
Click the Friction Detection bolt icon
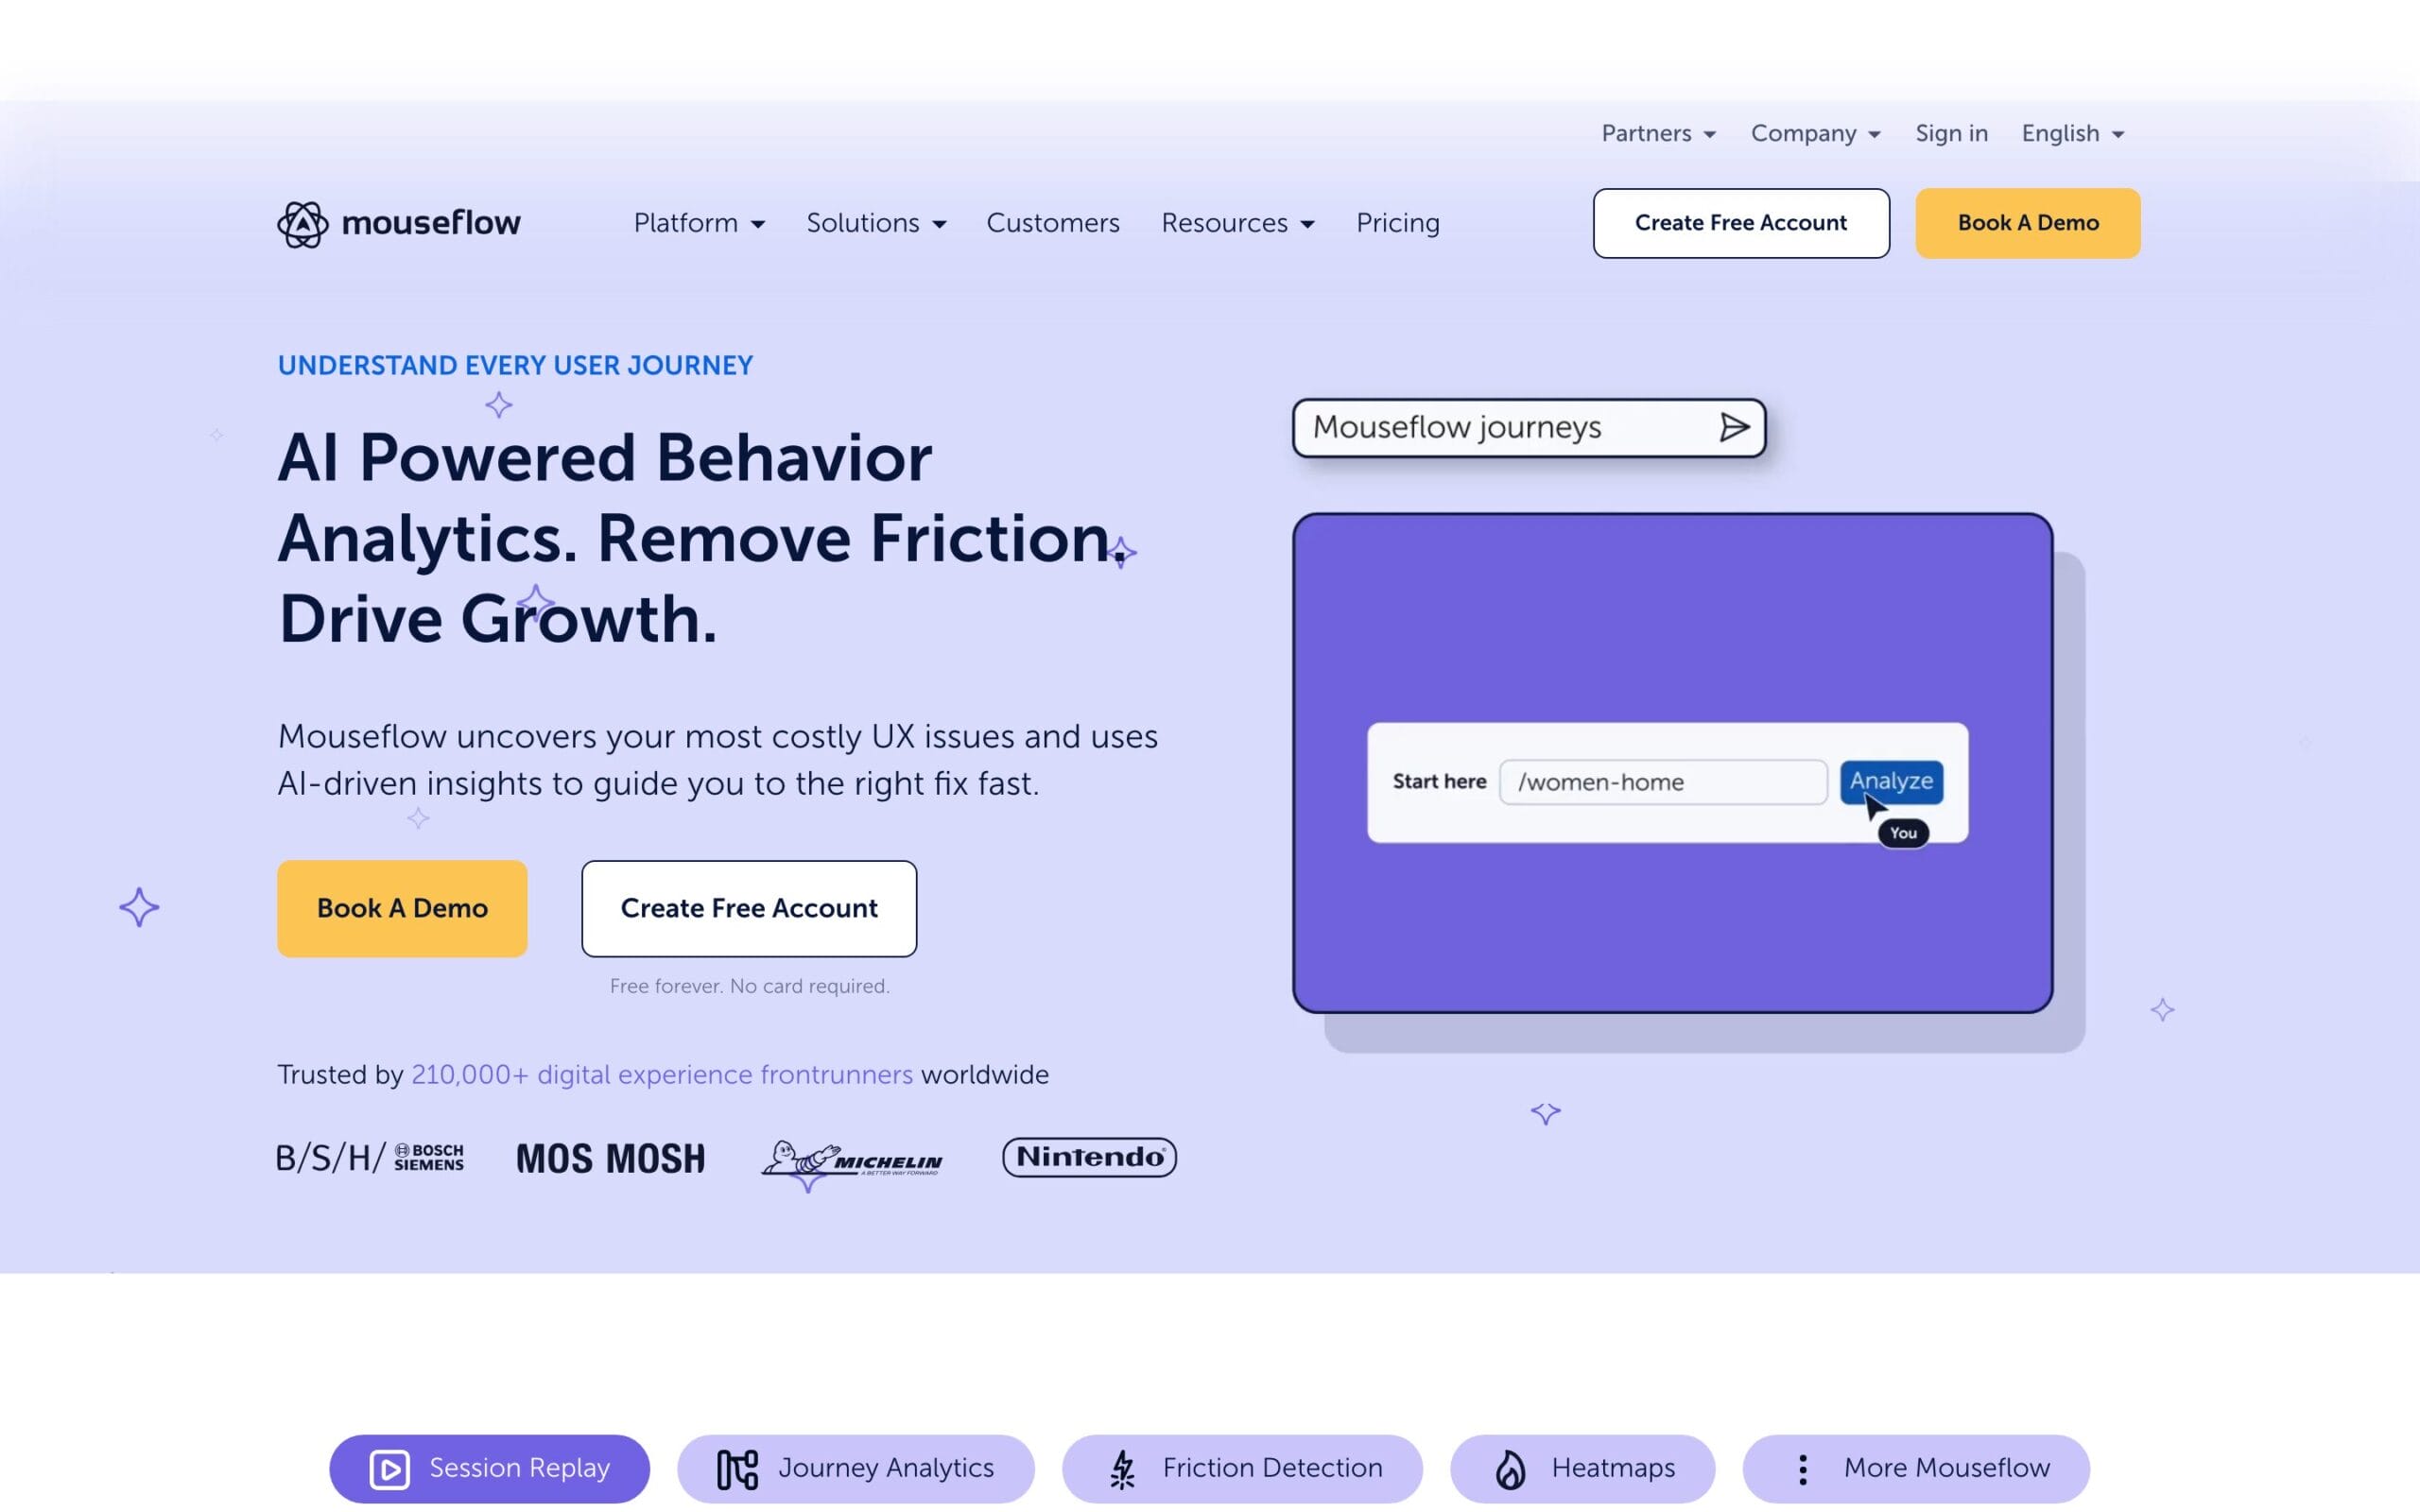pyautogui.click(x=1122, y=1469)
